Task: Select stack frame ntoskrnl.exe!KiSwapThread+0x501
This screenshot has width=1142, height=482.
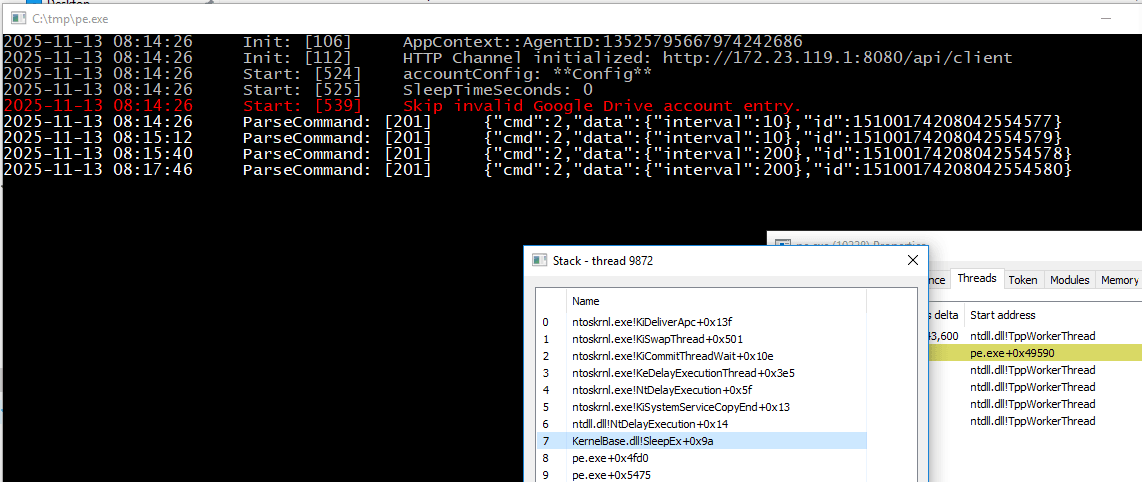Action: 656,339
